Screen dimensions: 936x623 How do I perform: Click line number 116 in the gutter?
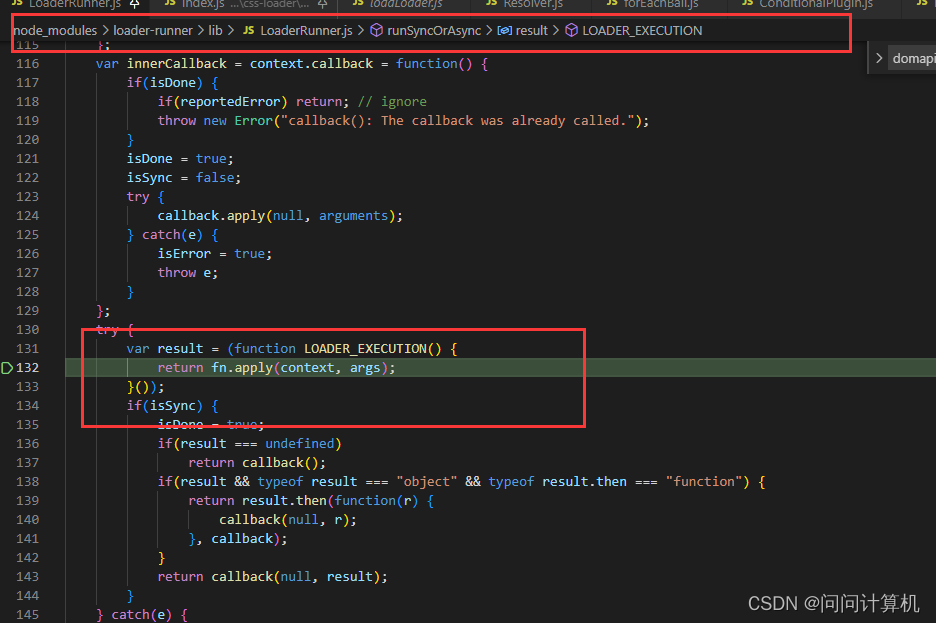27,64
